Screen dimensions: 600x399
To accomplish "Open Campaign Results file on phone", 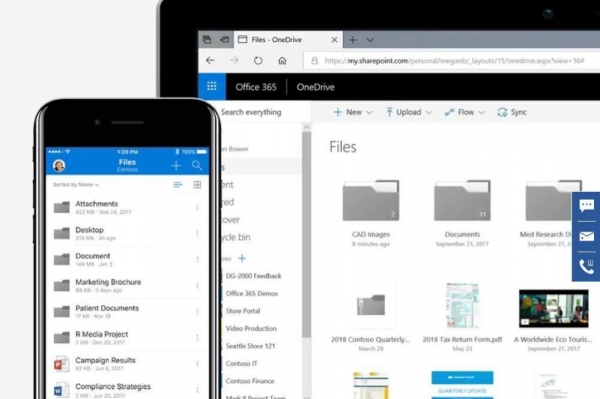I will point(127,363).
